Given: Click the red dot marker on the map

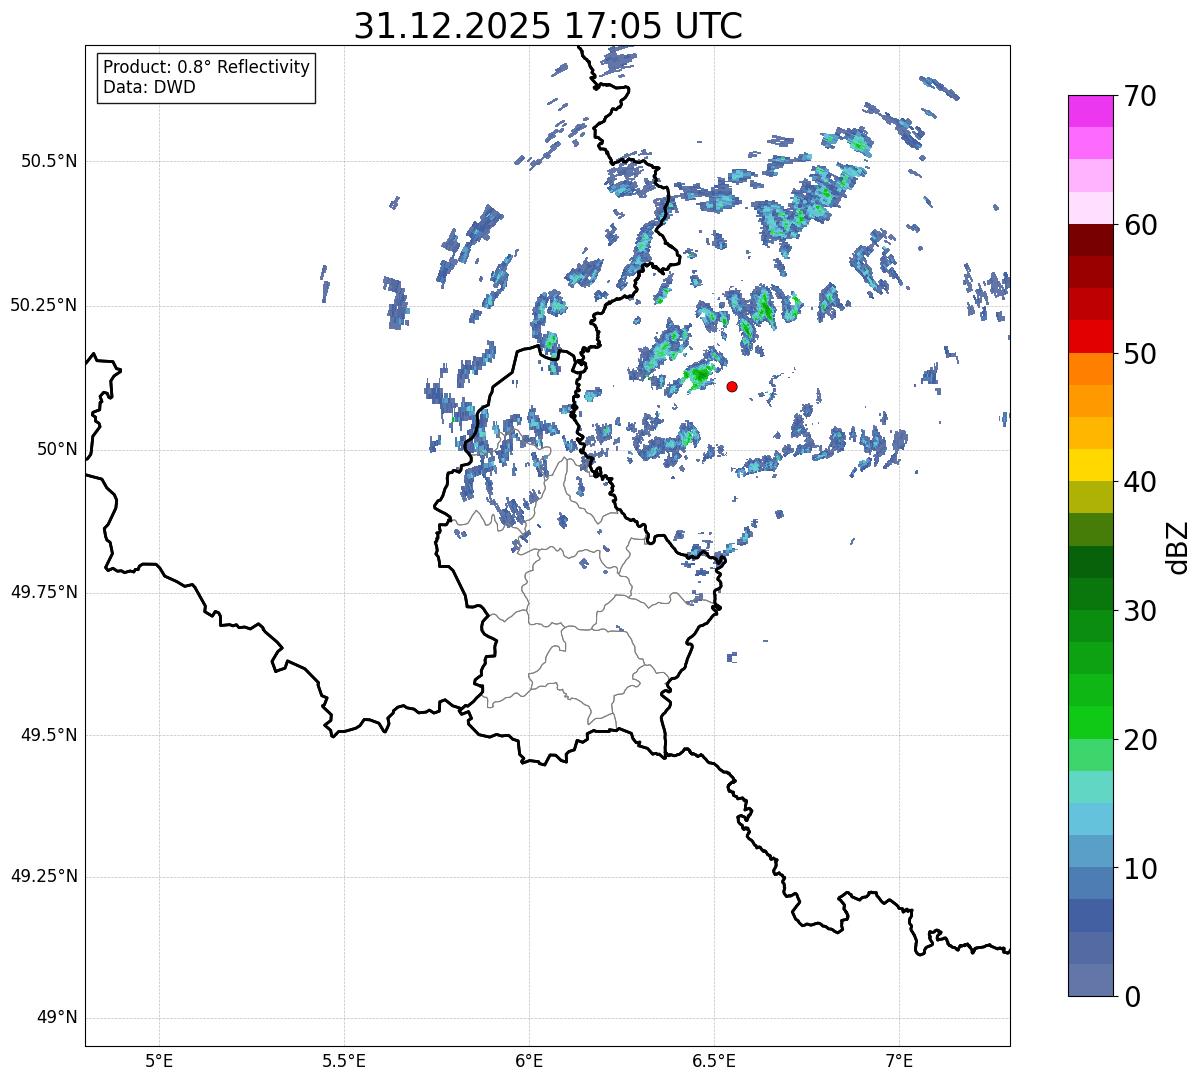Looking at the screenshot, I should (732, 386).
